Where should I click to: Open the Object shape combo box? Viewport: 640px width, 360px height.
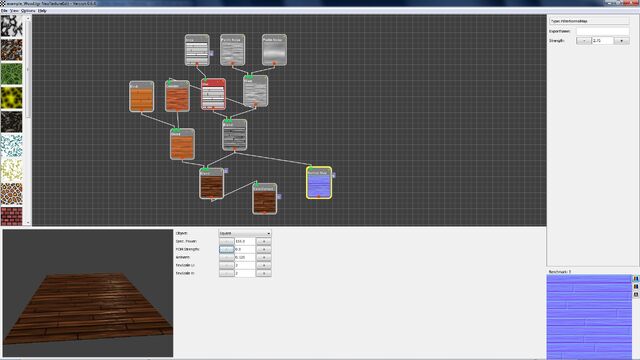(245, 233)
